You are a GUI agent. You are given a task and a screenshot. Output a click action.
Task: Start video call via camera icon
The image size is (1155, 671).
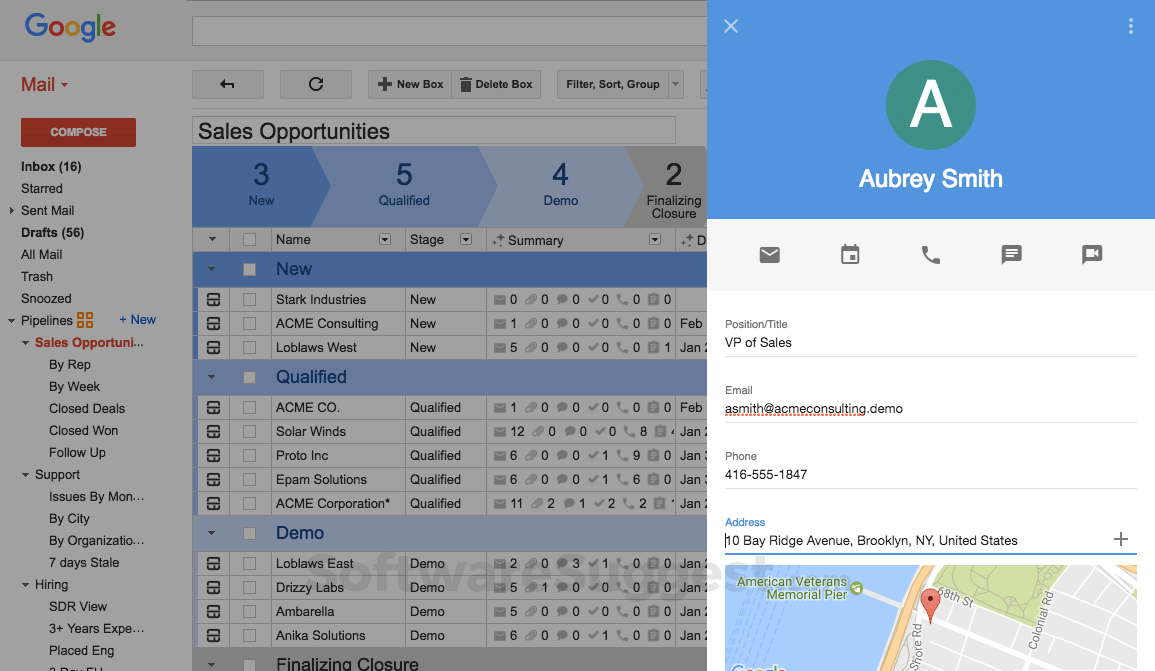click(x=1092, y=255)
